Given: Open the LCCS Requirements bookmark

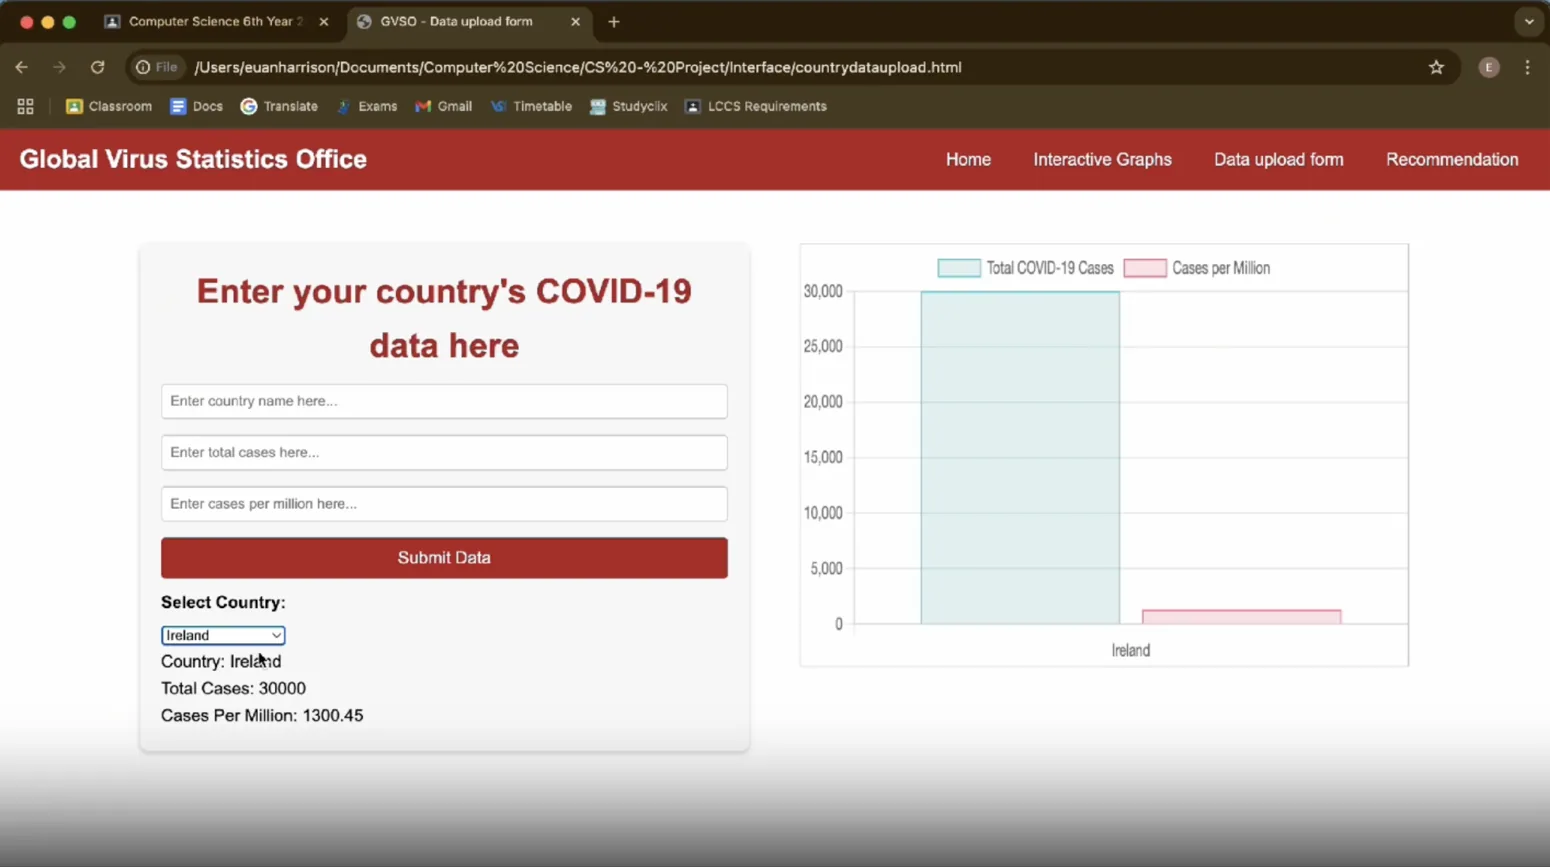Looking at the screenshot, I should point(756,106).
